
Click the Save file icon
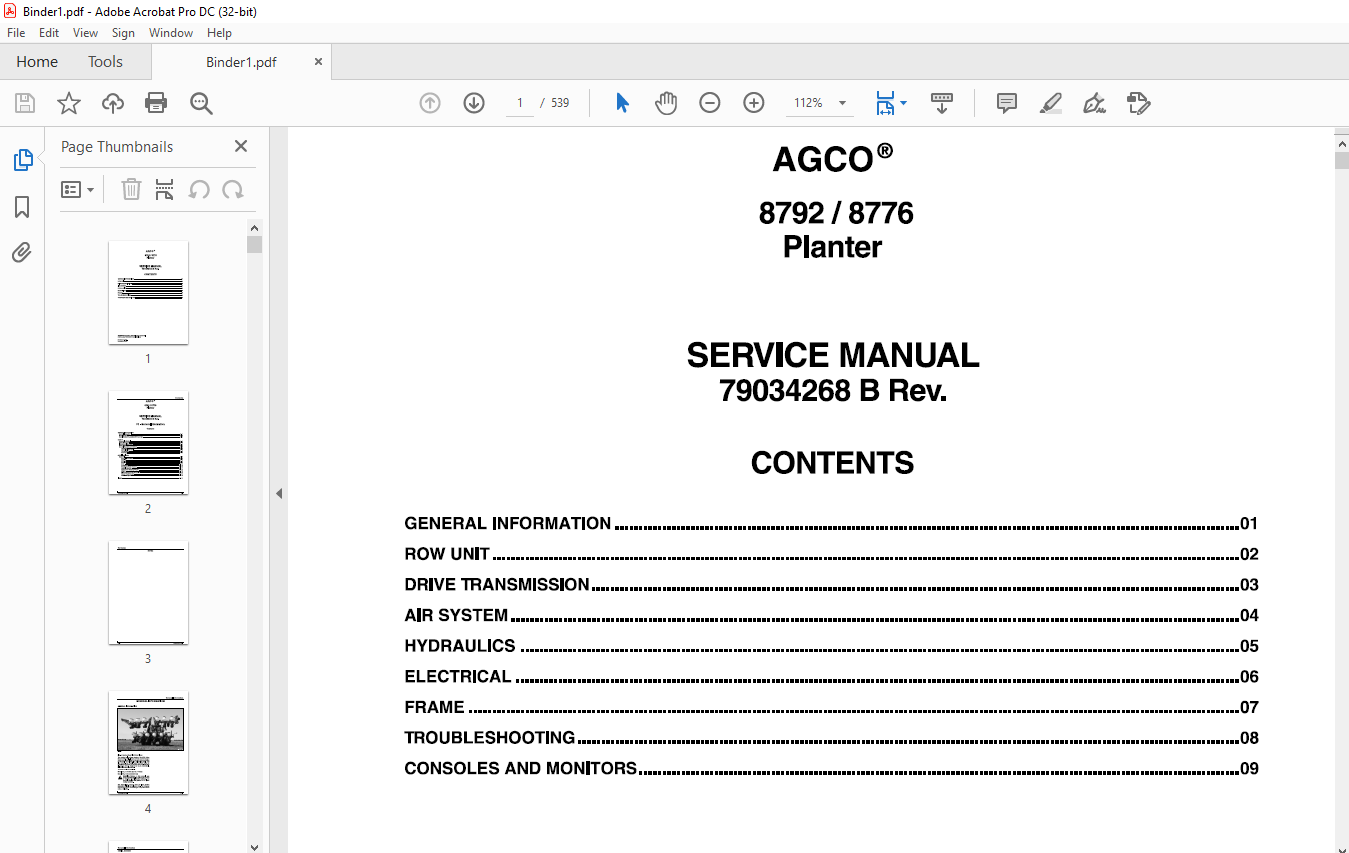point(24,103)
